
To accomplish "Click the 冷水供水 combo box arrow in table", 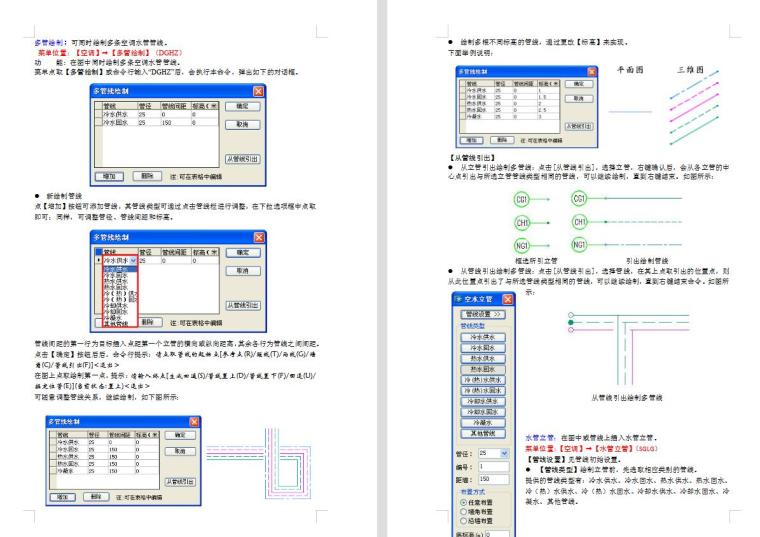I will click(x=133, y=260).
